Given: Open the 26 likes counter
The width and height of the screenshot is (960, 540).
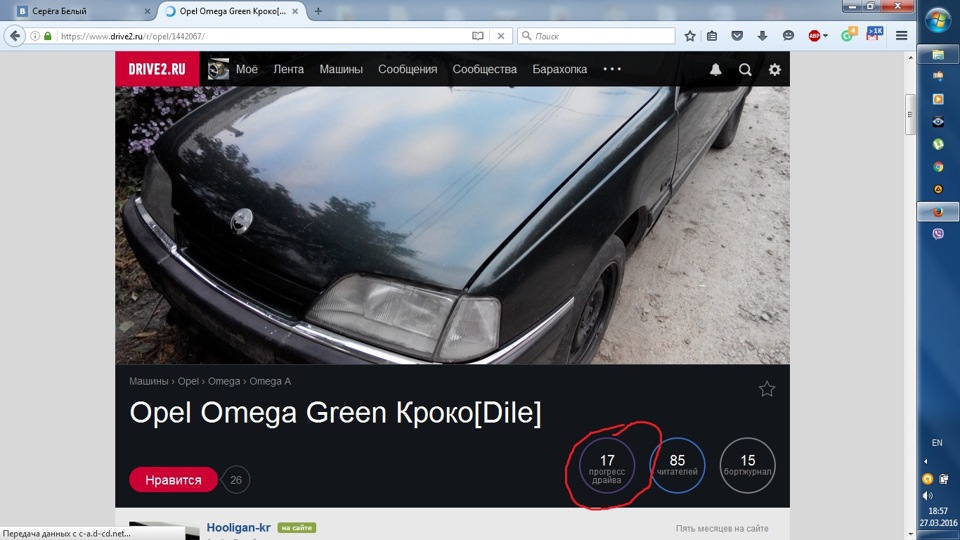Looking at the screenshot, I should tap(236, 480).
